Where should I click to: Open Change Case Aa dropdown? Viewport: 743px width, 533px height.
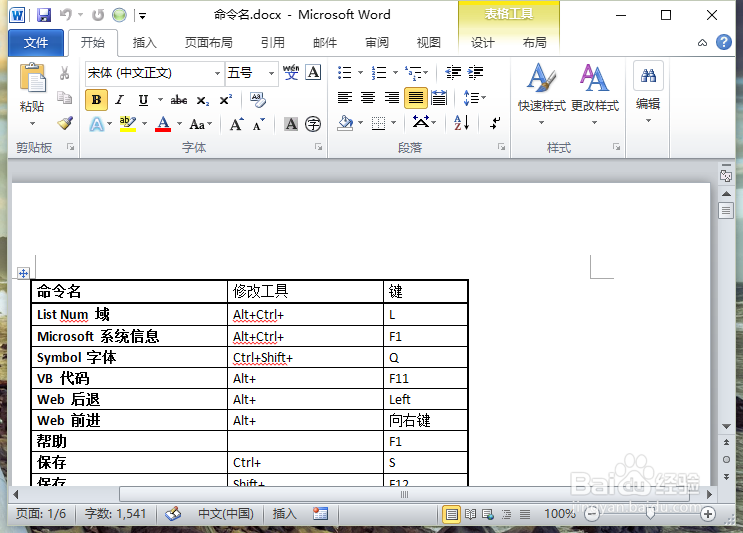pos(200,124)
